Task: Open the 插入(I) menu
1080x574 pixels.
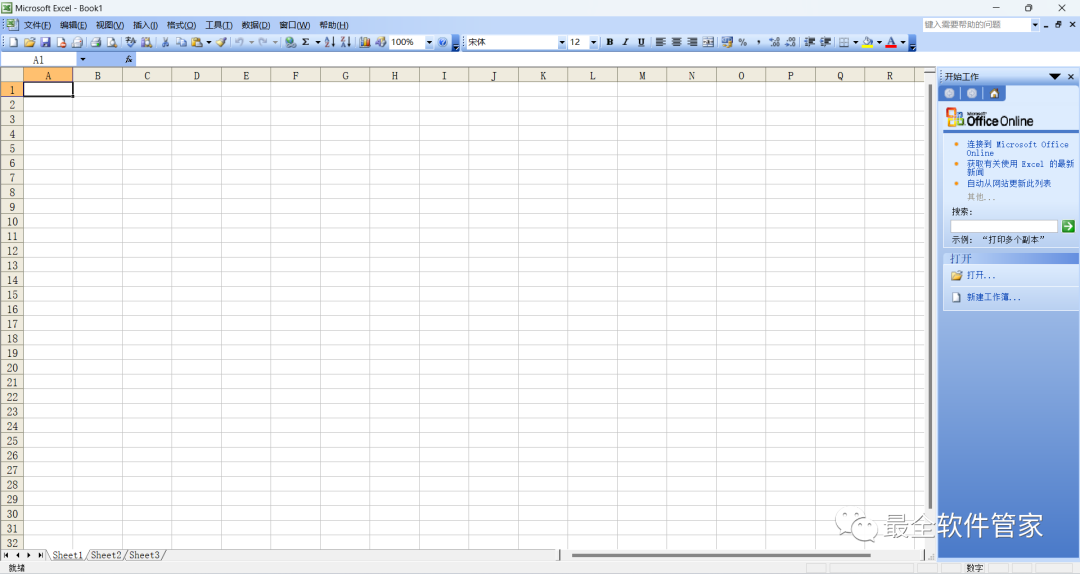Action: pyautogui.click(x=145, y=25)
